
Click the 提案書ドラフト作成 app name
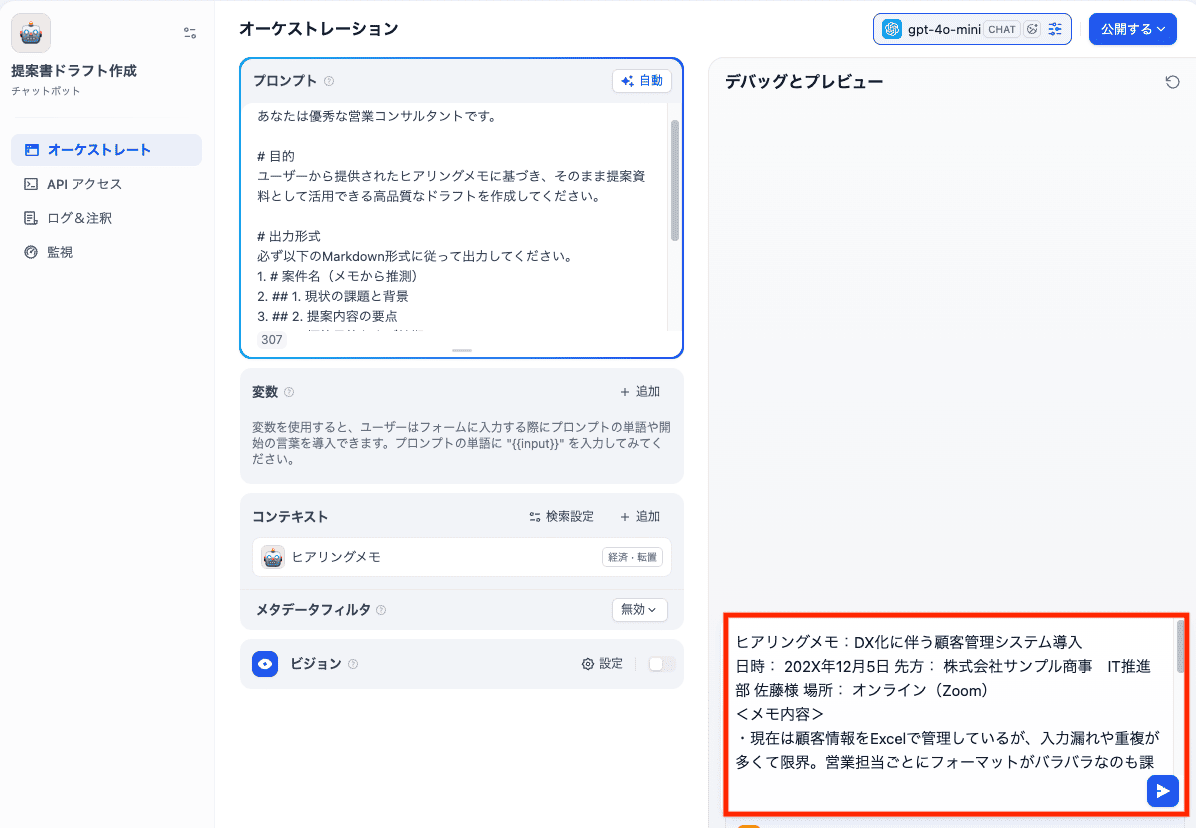74,71
